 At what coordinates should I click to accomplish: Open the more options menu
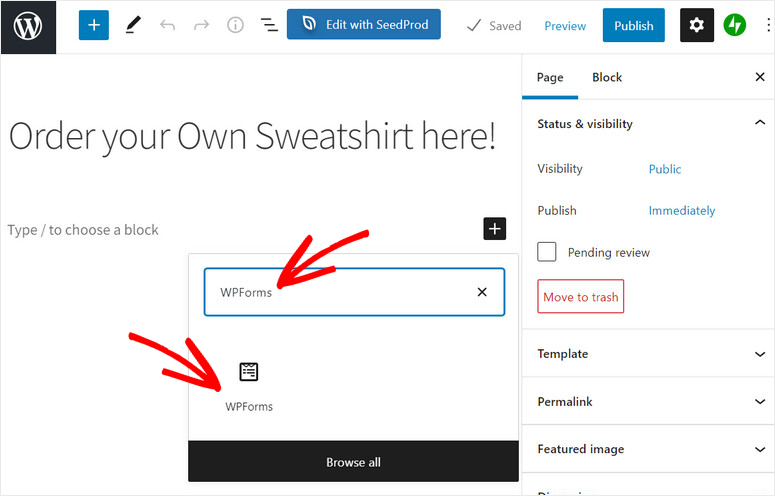click(768, 25)
